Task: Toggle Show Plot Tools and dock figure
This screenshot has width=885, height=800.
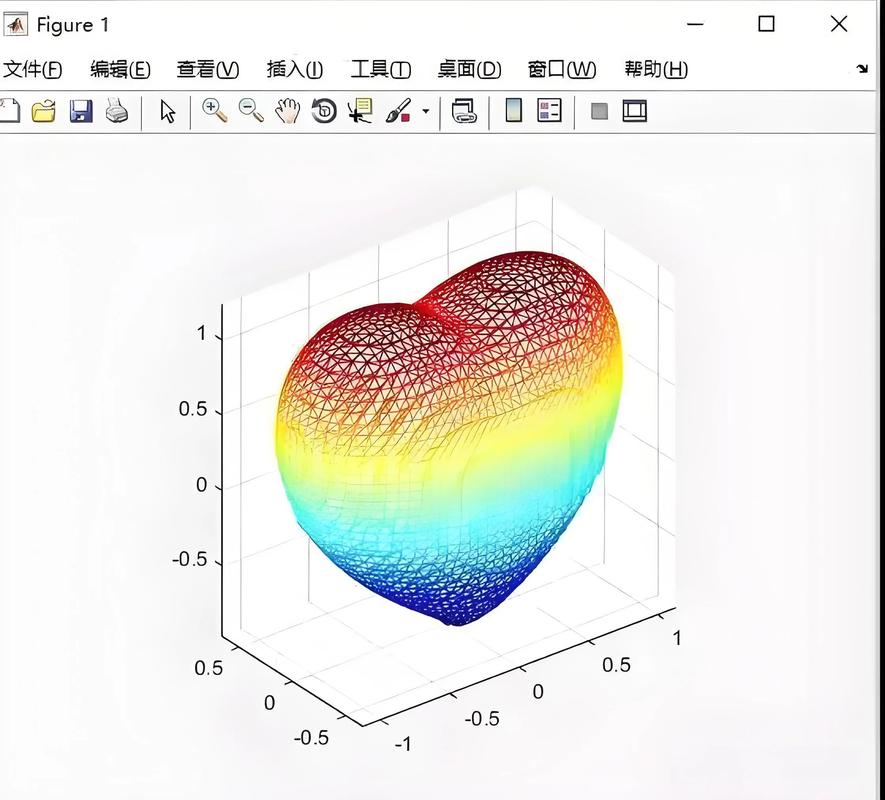Action: tap(632, 112)
